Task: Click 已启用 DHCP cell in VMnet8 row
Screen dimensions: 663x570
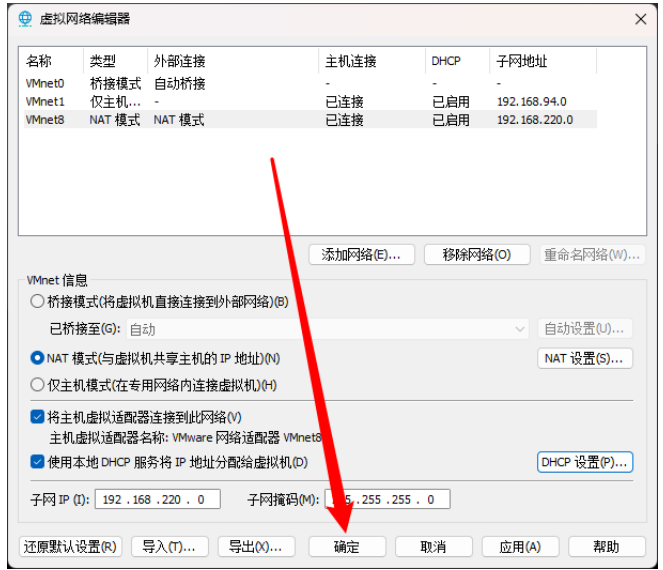Action: 451,120
